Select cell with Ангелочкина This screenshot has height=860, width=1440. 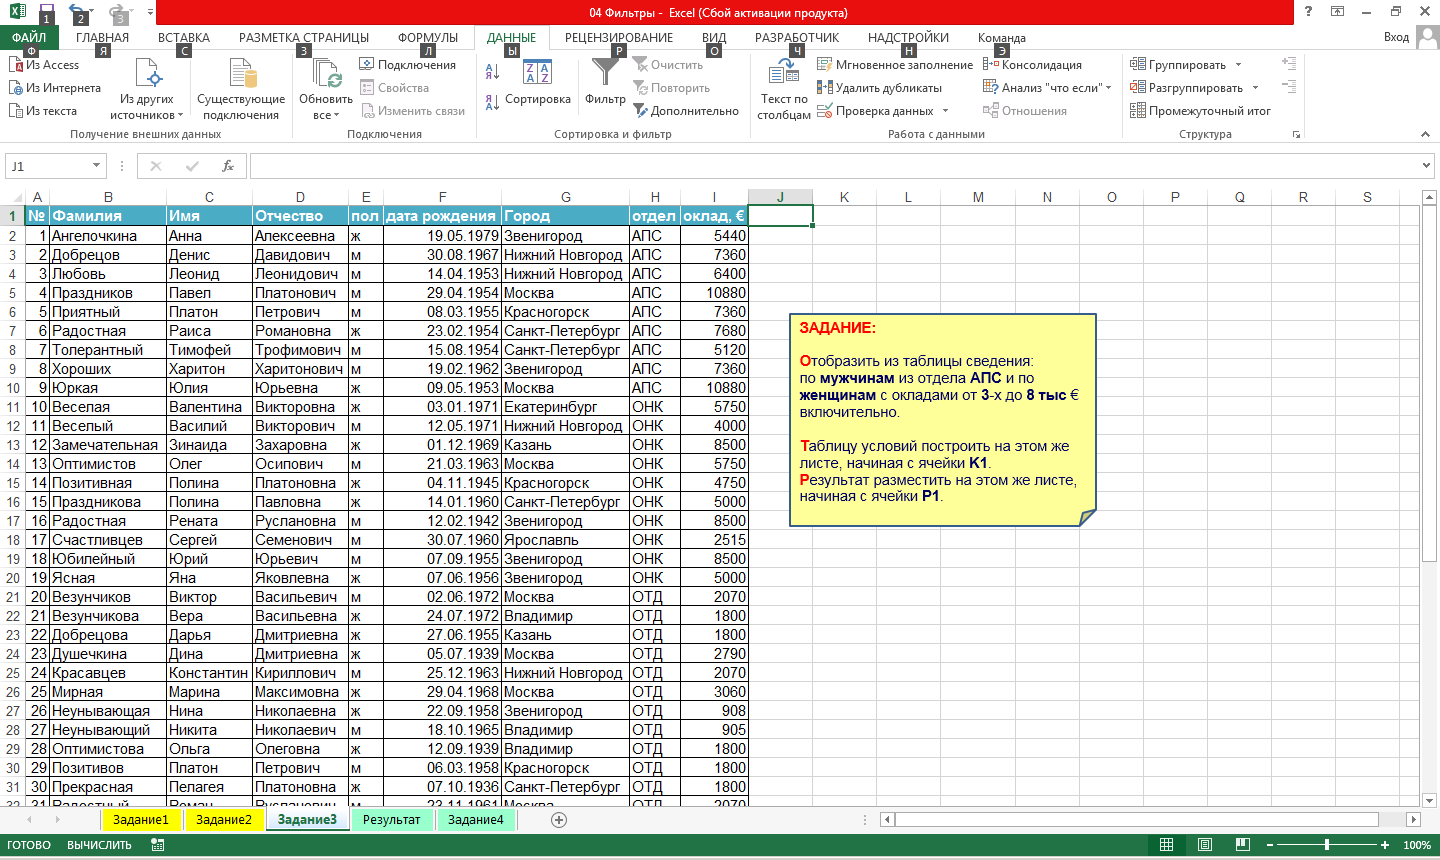point(108,236)
